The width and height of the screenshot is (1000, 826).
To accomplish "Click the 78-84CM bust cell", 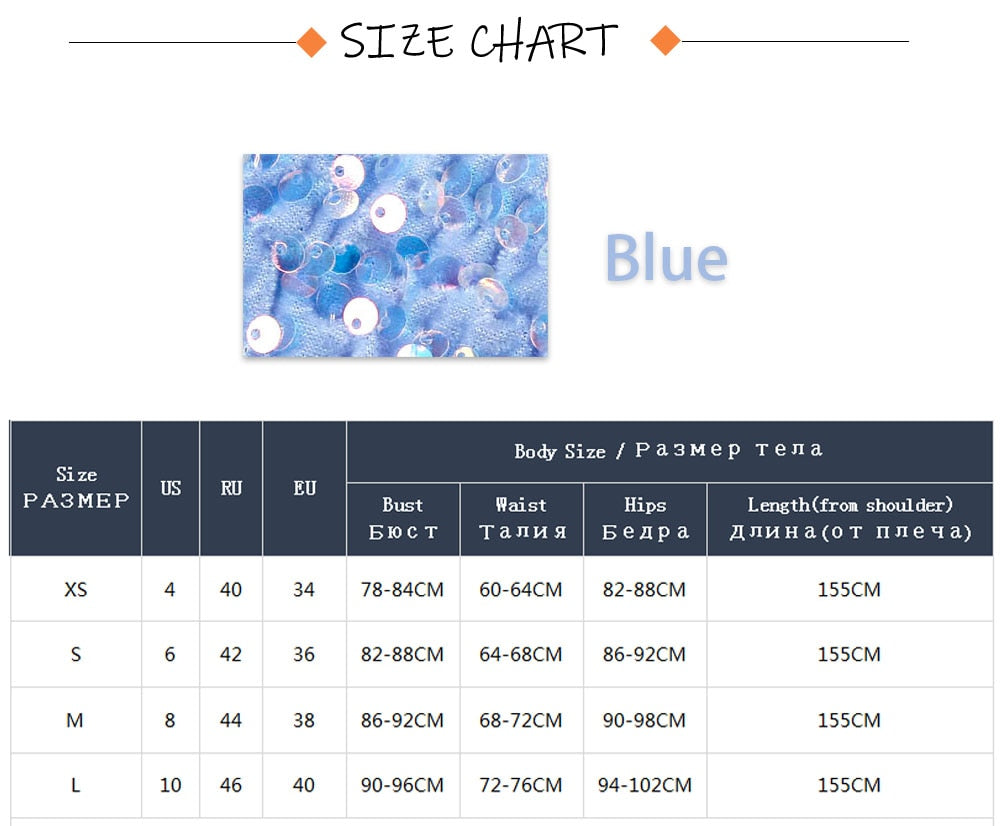I will click(x=403, y=589).
